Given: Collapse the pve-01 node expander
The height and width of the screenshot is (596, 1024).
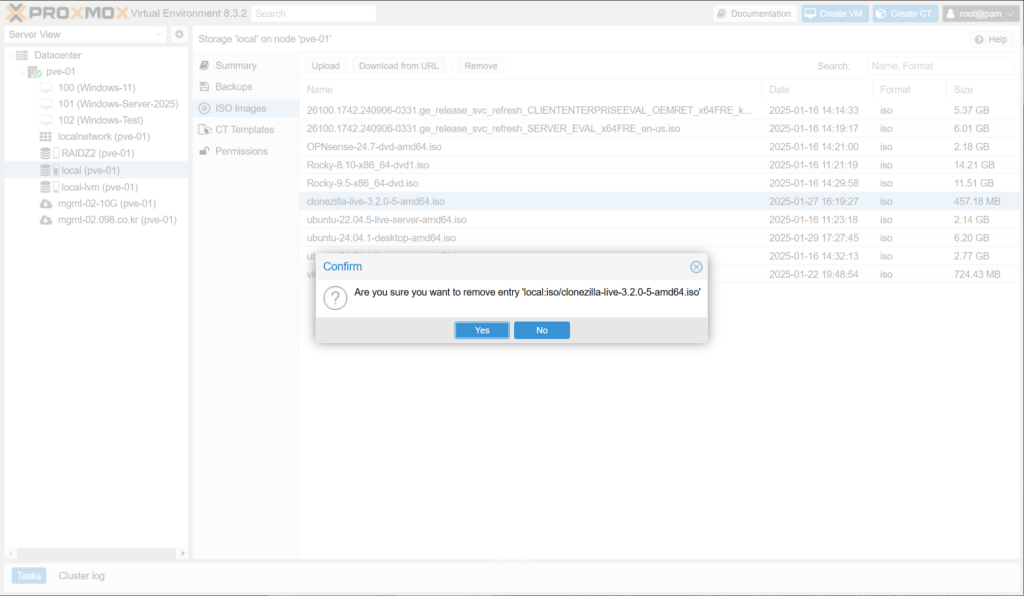Looking at the screenshot, I should click(x=21, y=72).
